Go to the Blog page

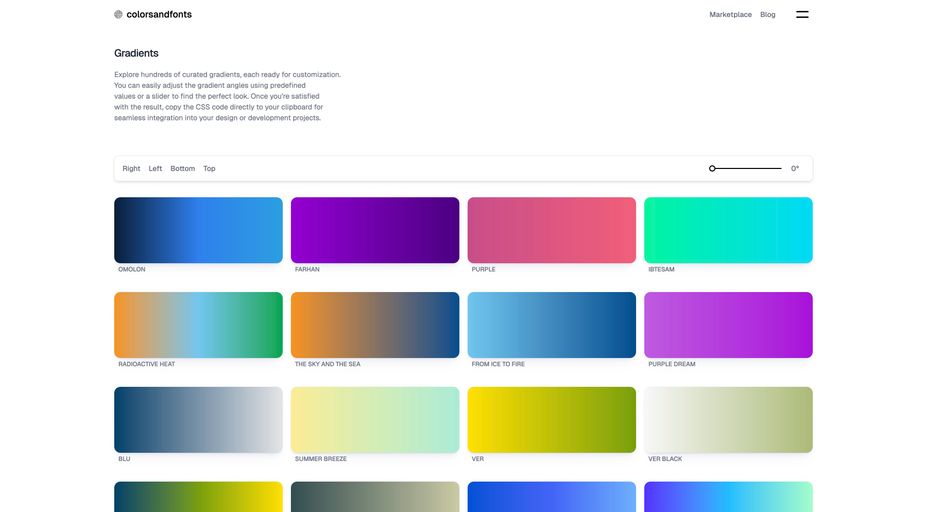767,15
